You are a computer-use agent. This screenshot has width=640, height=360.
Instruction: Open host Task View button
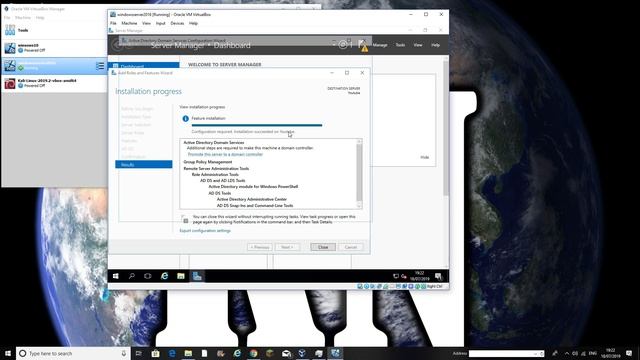139,353
